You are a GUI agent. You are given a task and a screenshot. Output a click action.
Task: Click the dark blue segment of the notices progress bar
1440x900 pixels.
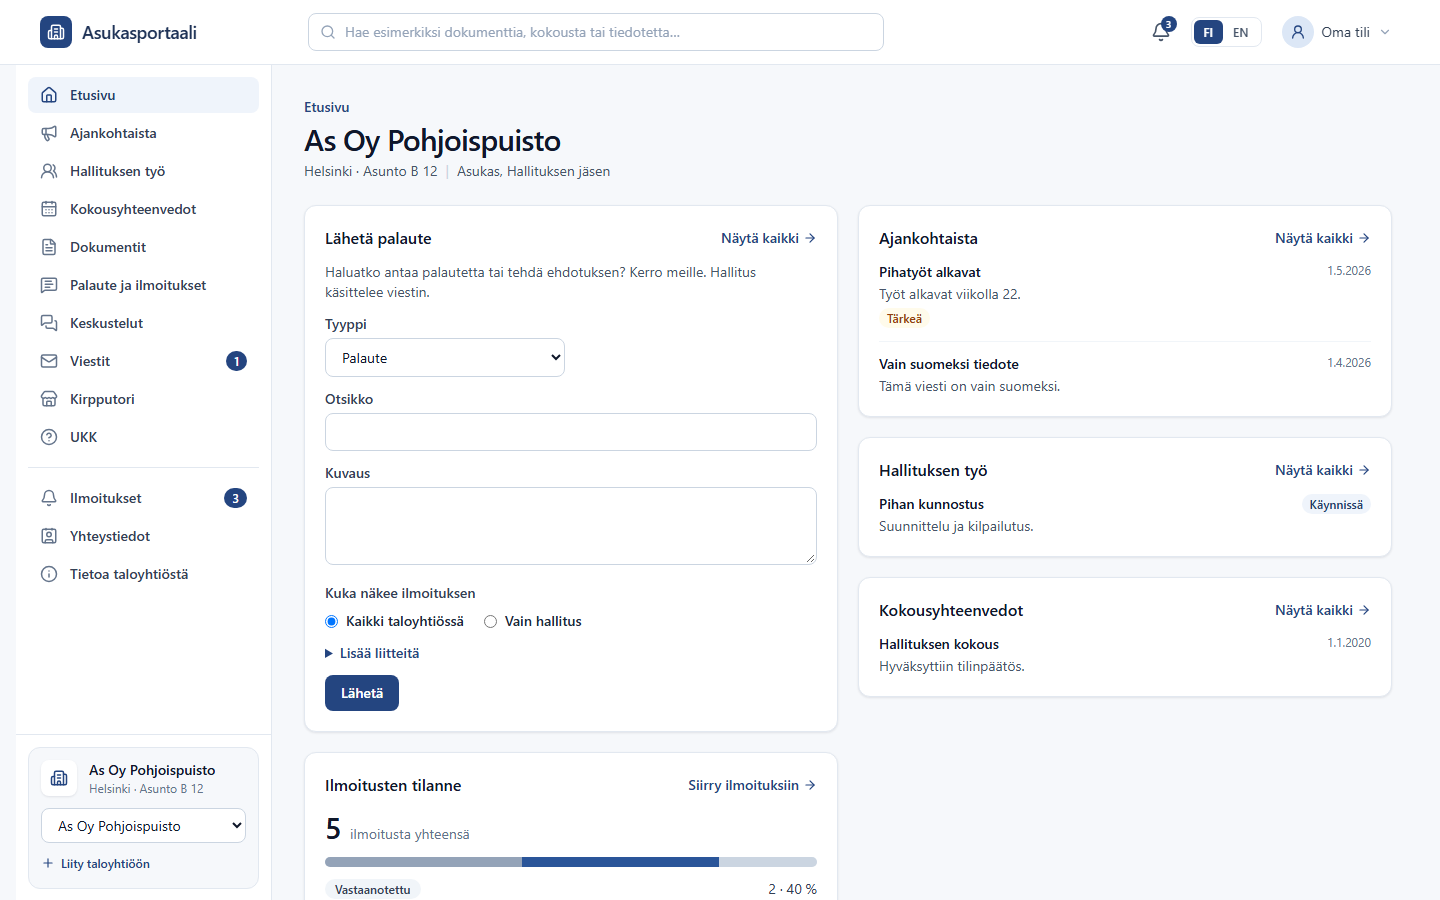pyautogui.click(x=620, y=862)
